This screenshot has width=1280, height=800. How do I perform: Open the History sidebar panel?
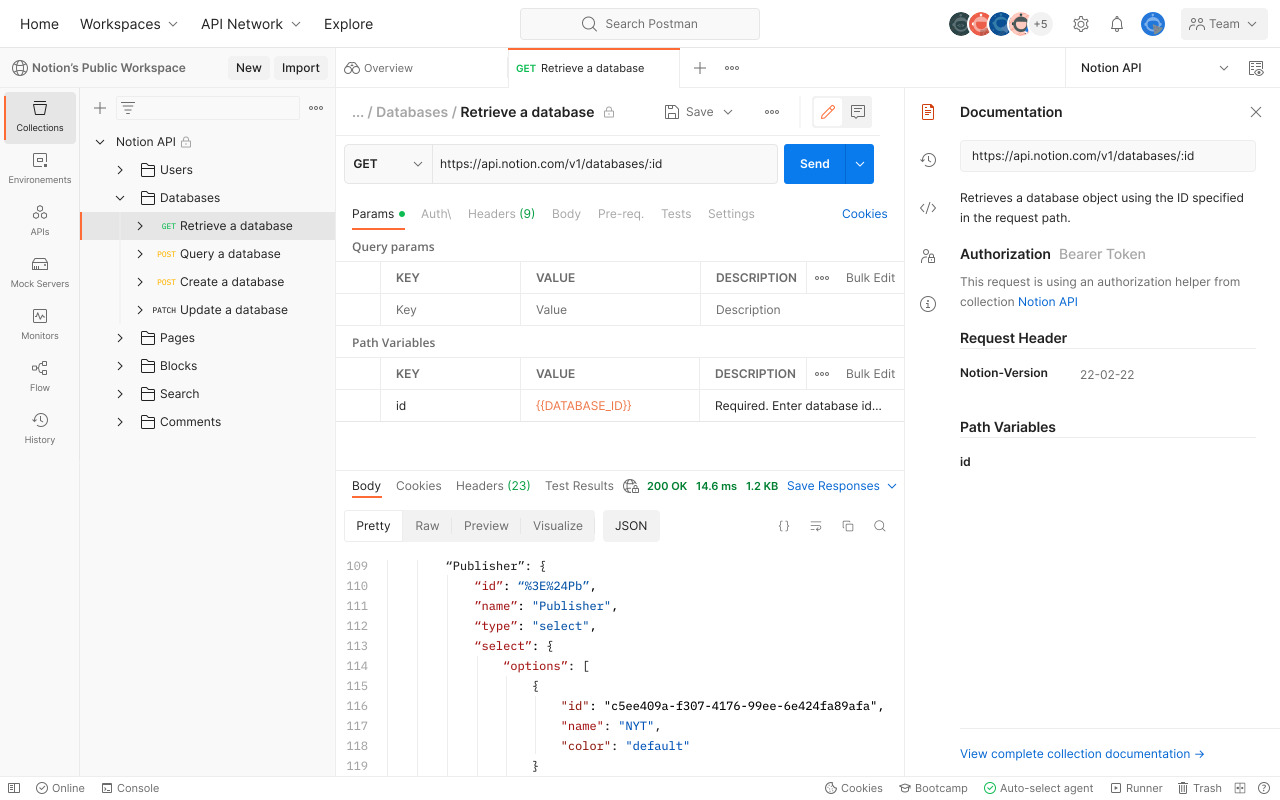[40, 429]
